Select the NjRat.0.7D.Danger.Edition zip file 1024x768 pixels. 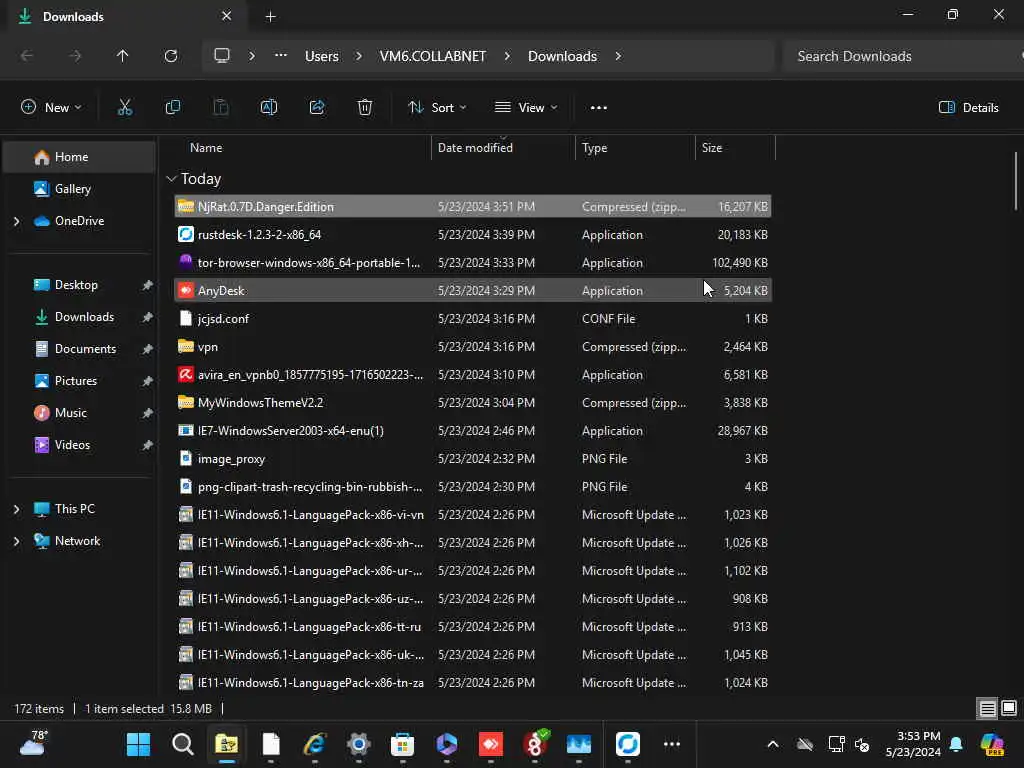473,206
